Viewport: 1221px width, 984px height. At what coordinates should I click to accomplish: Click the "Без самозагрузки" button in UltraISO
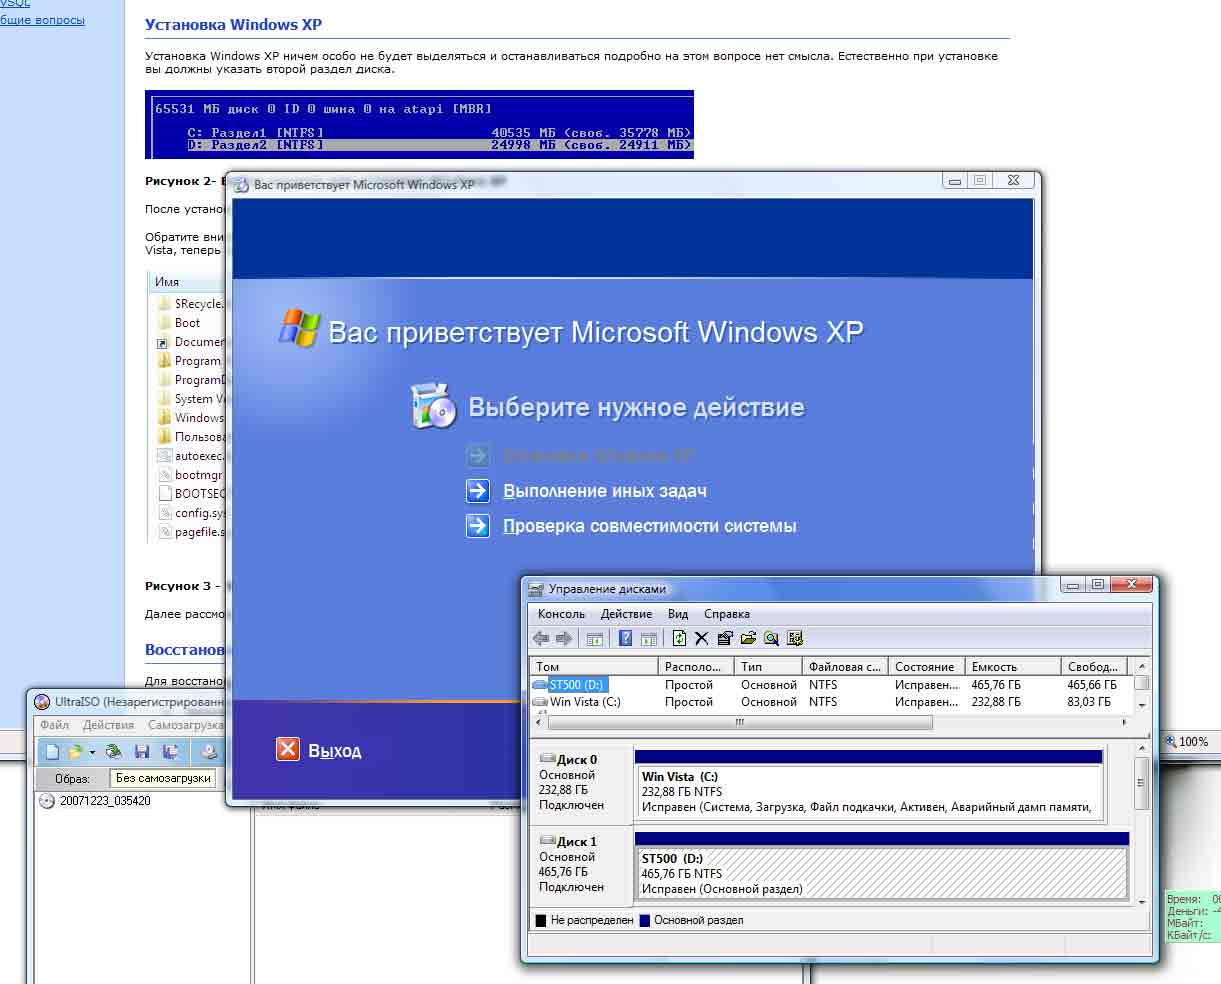click(x=164, y=778)
